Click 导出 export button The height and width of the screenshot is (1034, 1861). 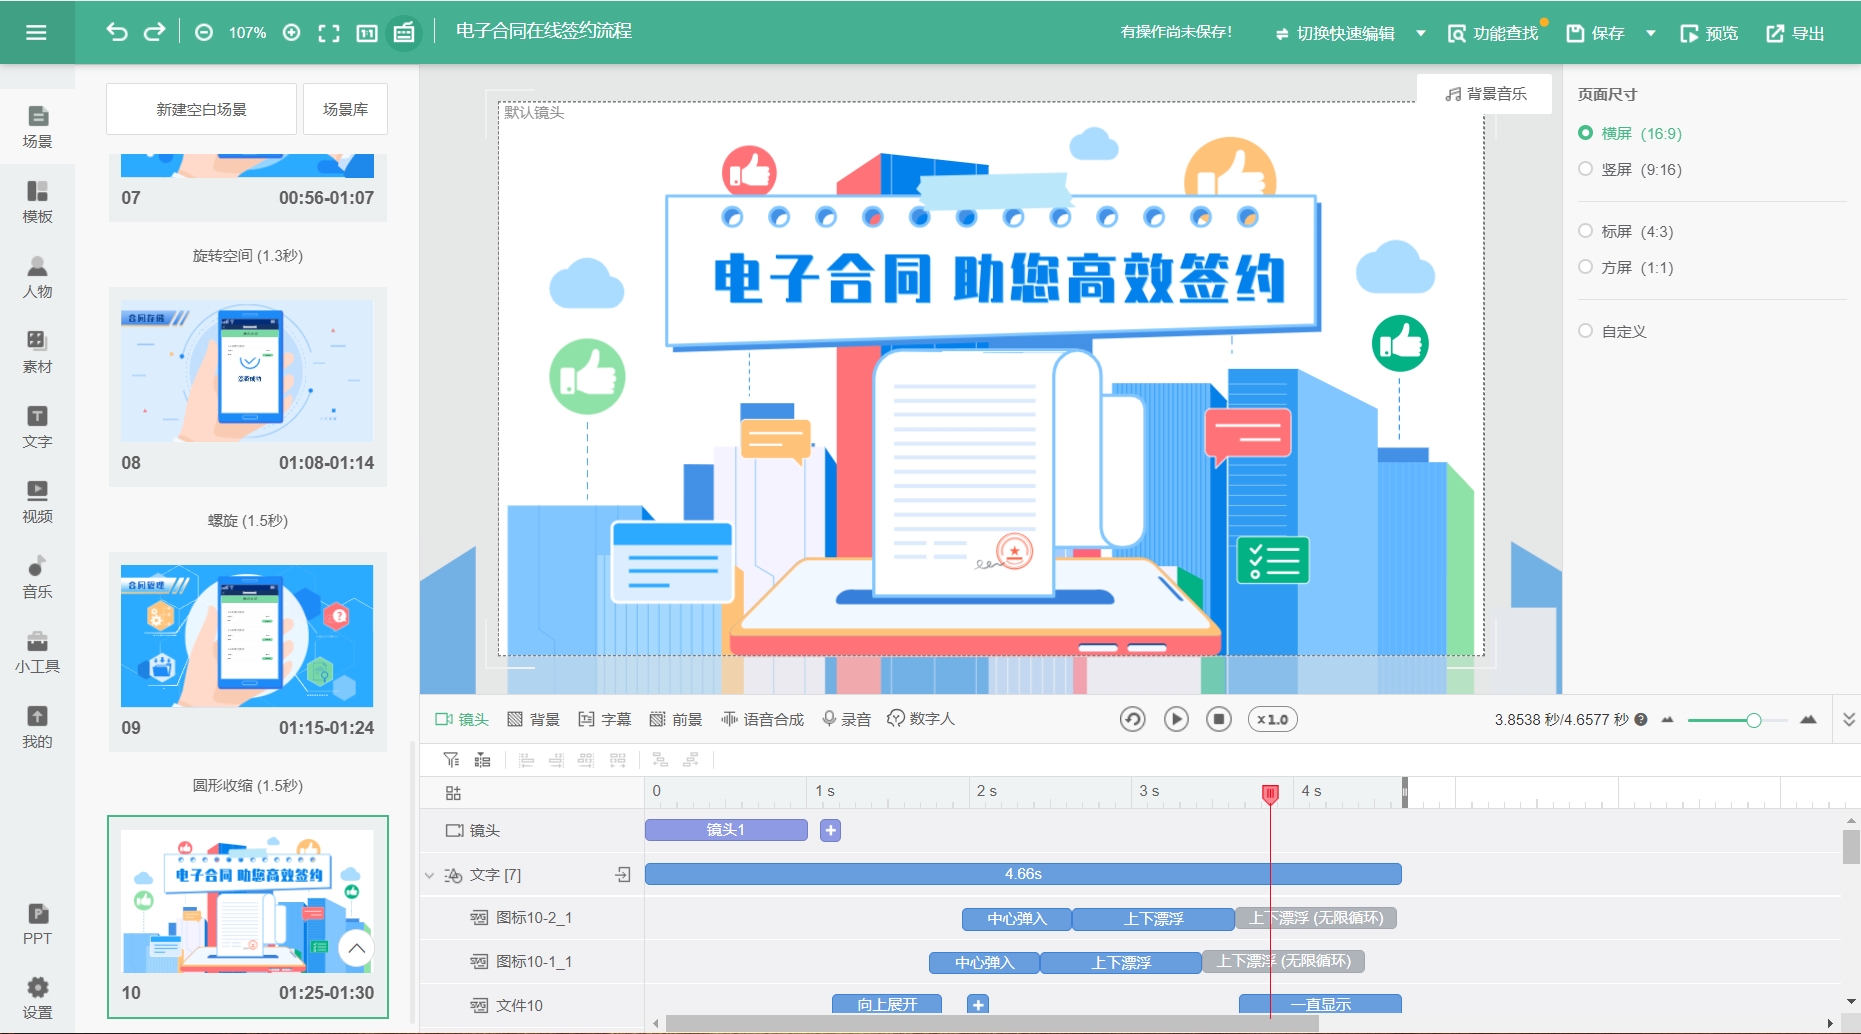click(1795, 33)
